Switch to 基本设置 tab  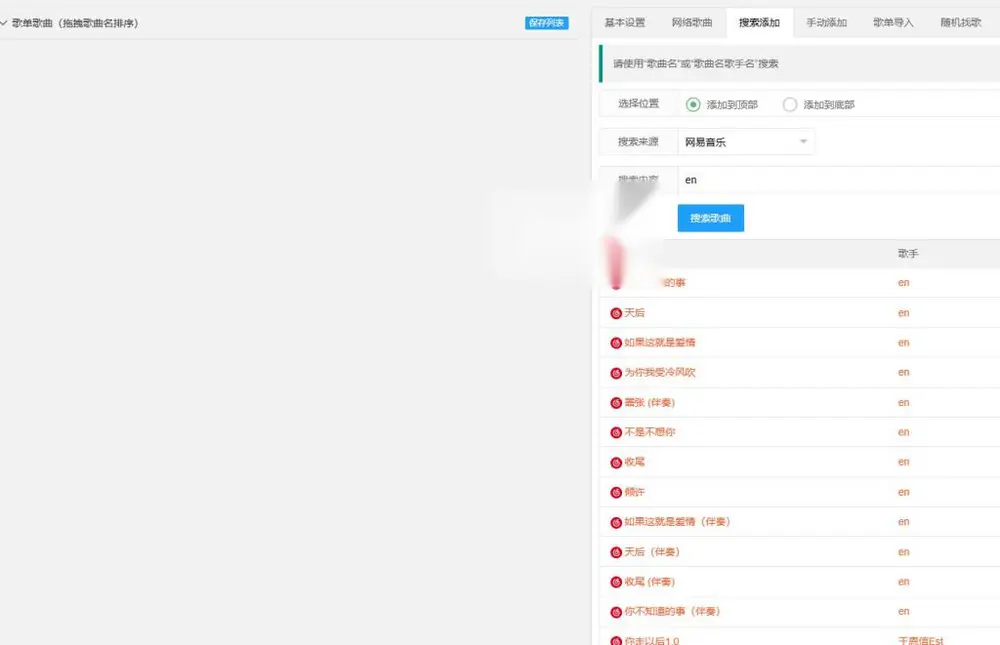625,23
